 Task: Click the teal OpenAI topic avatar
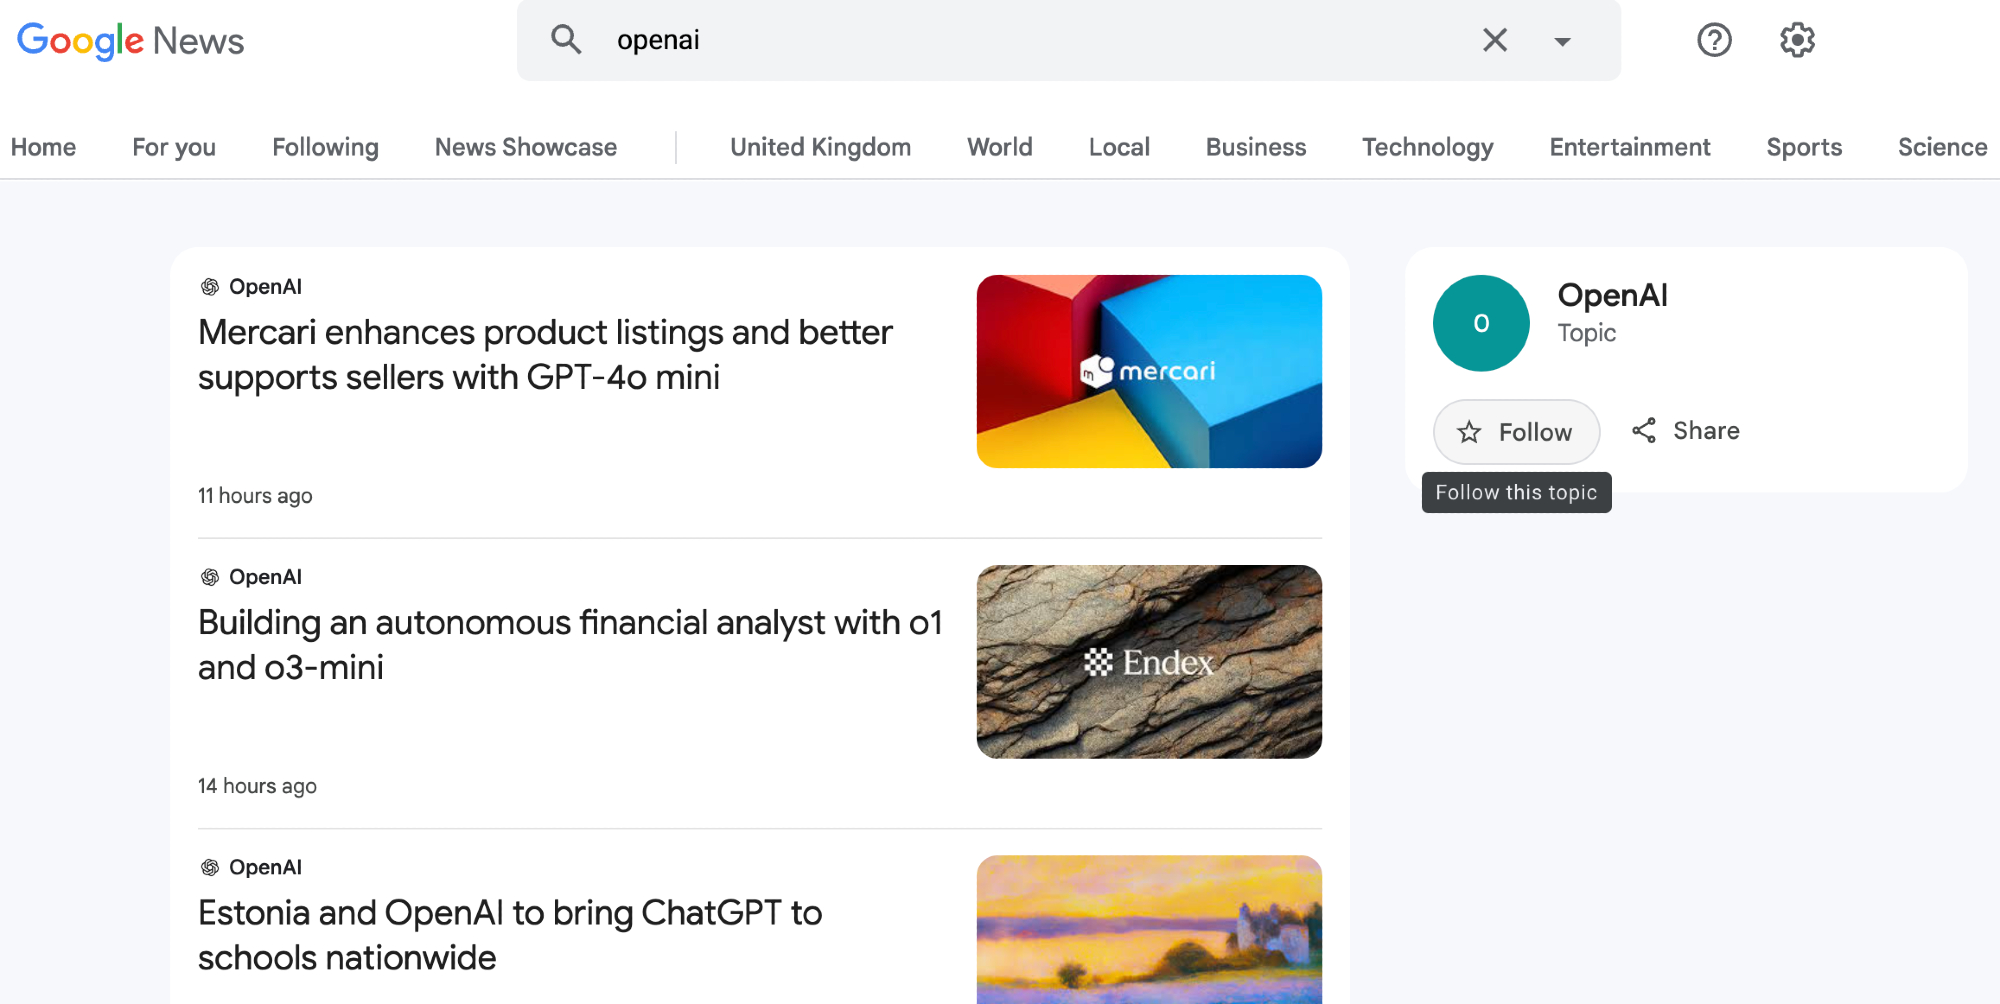click(1481, 323)
